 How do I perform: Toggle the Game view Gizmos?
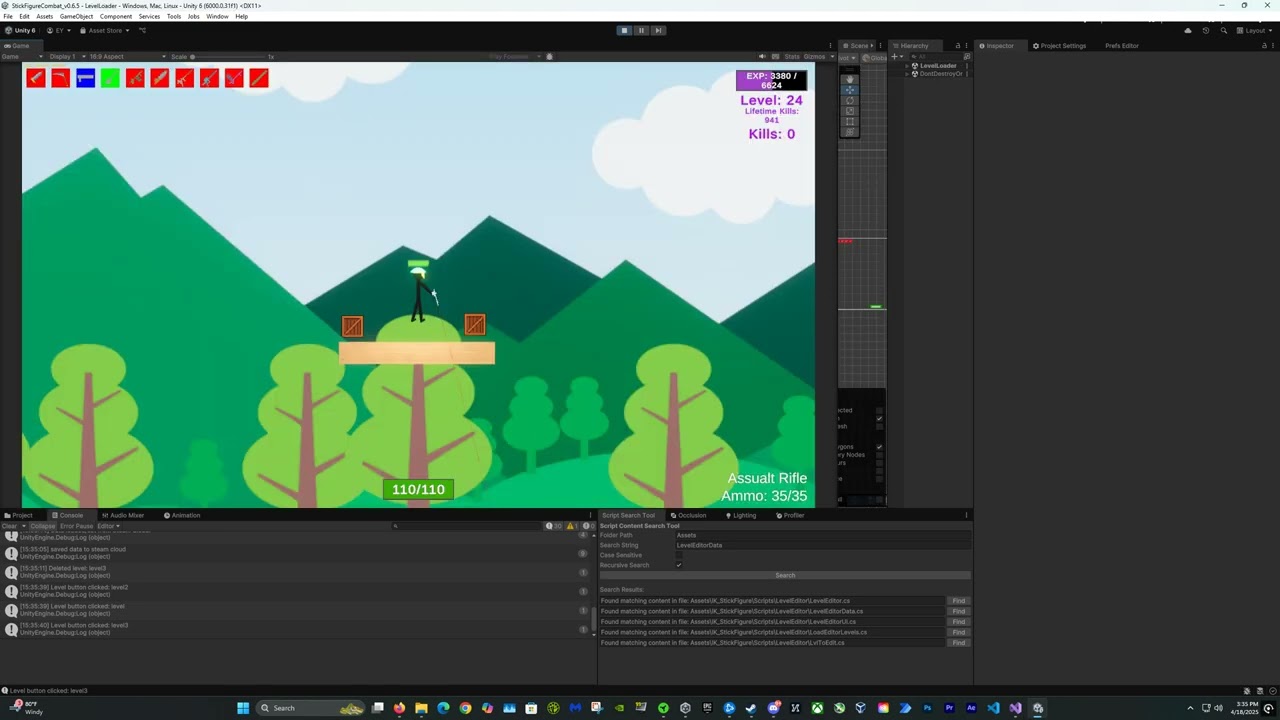[x=814, y=56]
